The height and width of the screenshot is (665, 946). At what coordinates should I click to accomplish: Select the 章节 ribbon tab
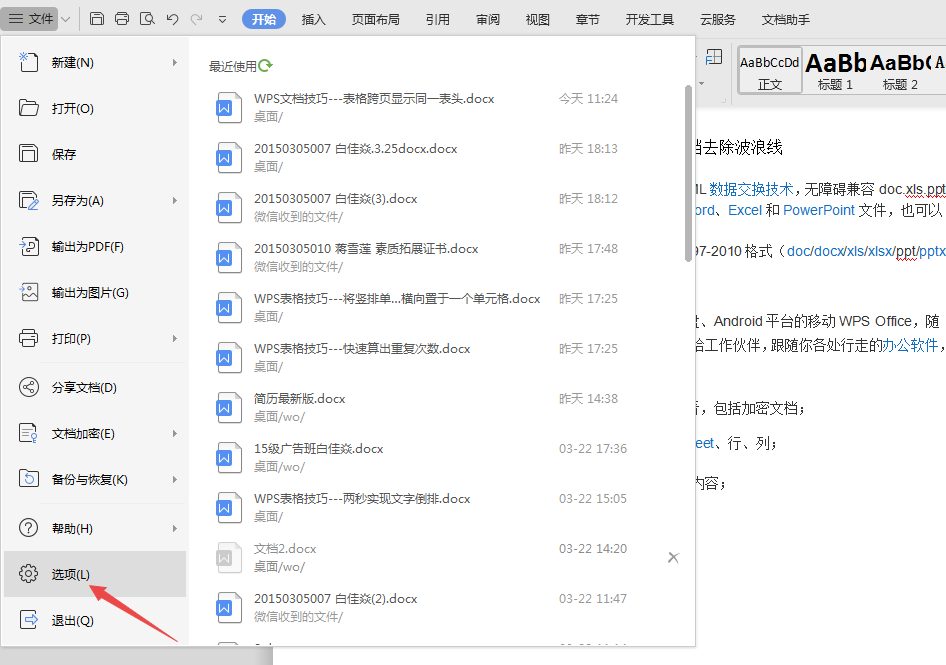pyautogui.click(x=588, y=19)
